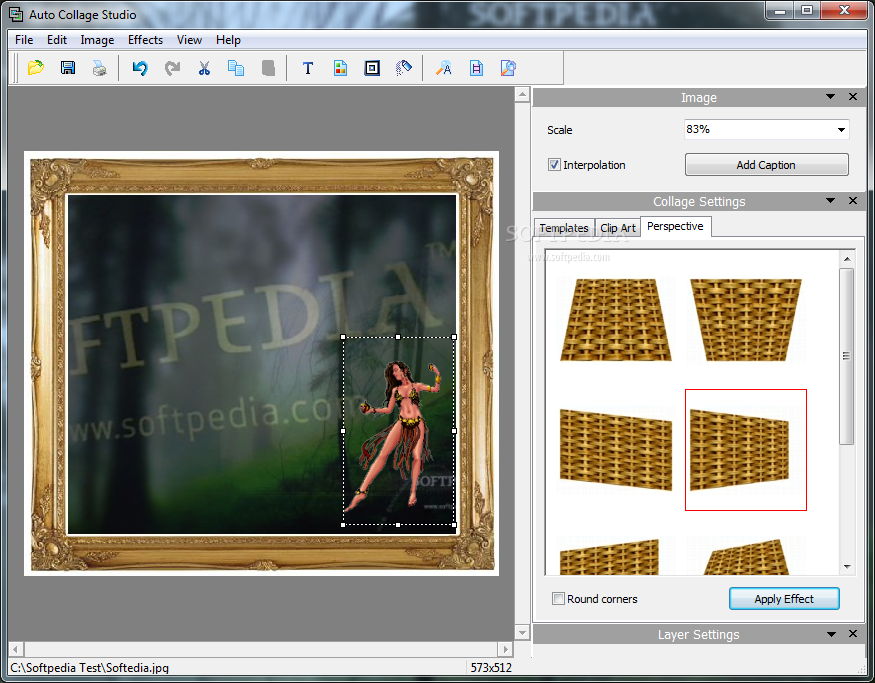The image size is (875, 683).
Task: Undo the last action
Action: pos(140,68)
